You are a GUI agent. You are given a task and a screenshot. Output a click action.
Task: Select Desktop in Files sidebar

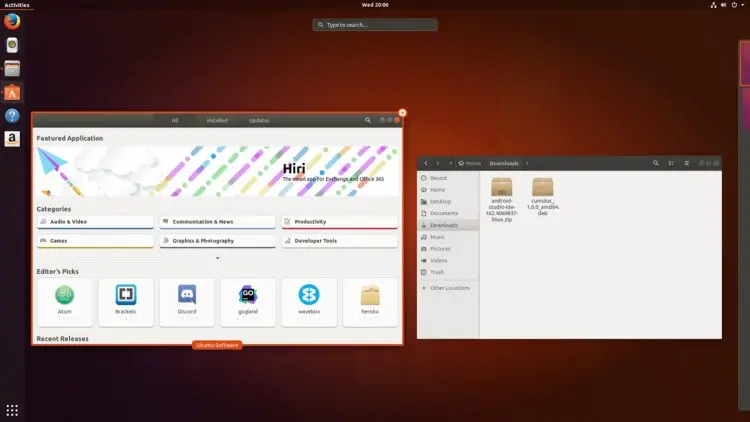(x=448, y=201)
